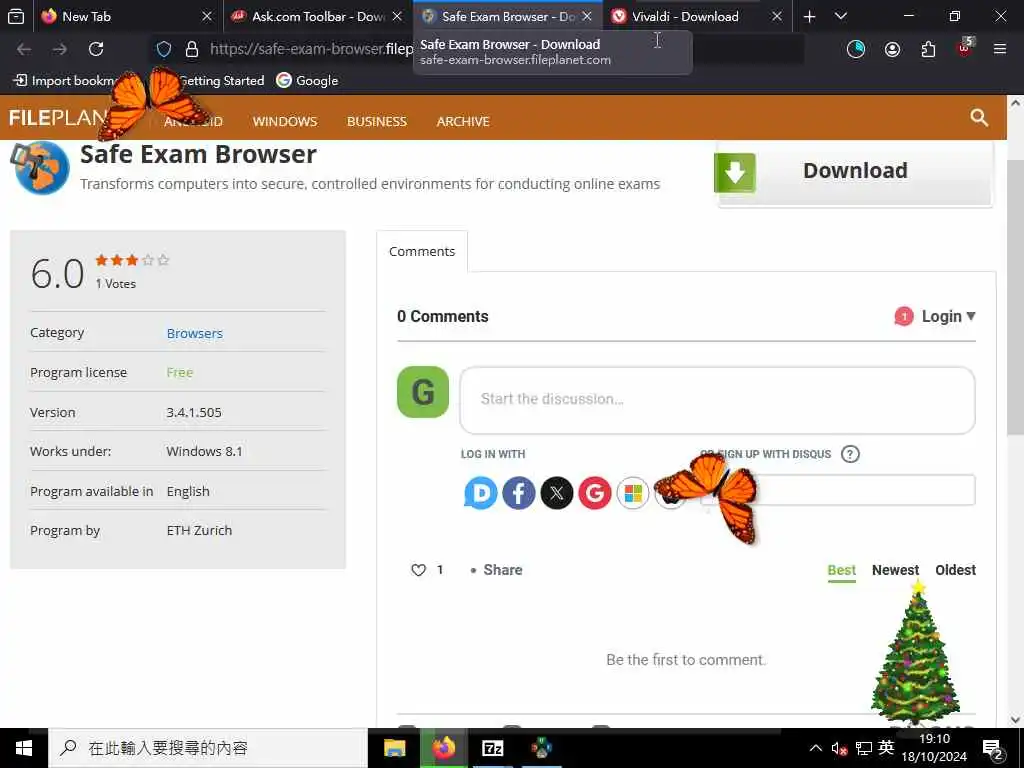Switch to the New Tab tab

pos(116,16)
